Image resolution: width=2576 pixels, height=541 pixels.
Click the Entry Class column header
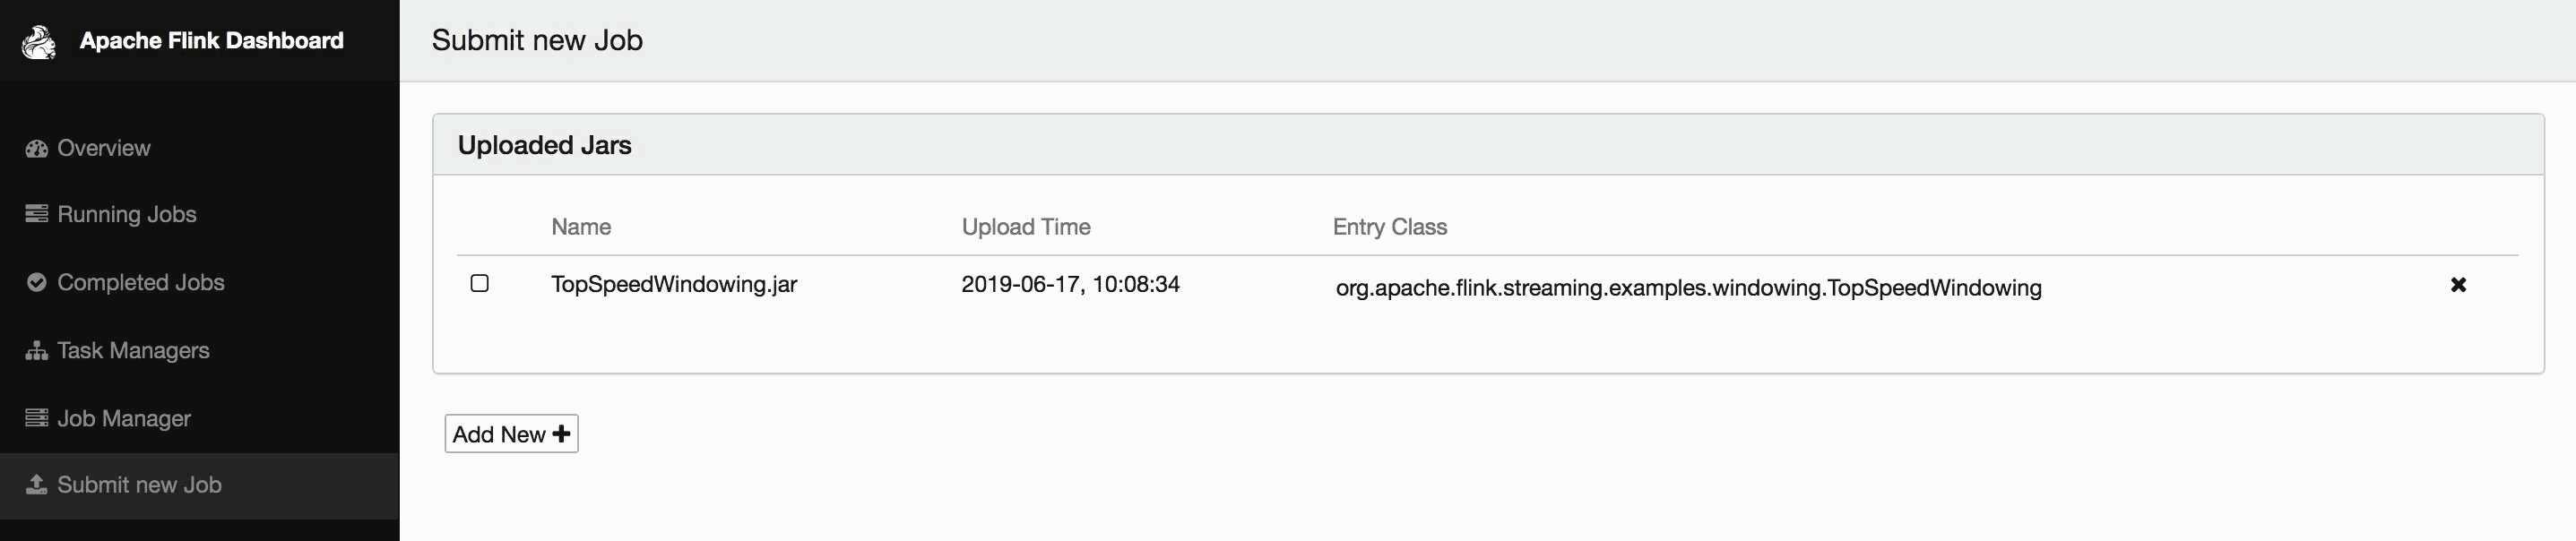click(1389, 227)
